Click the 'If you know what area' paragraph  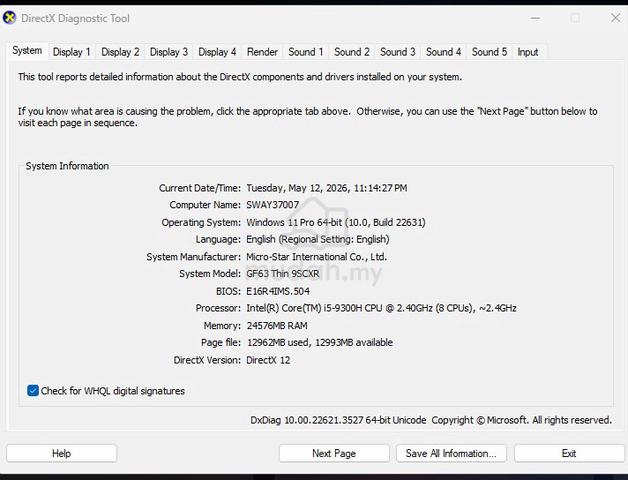click(x=308, y=117)
